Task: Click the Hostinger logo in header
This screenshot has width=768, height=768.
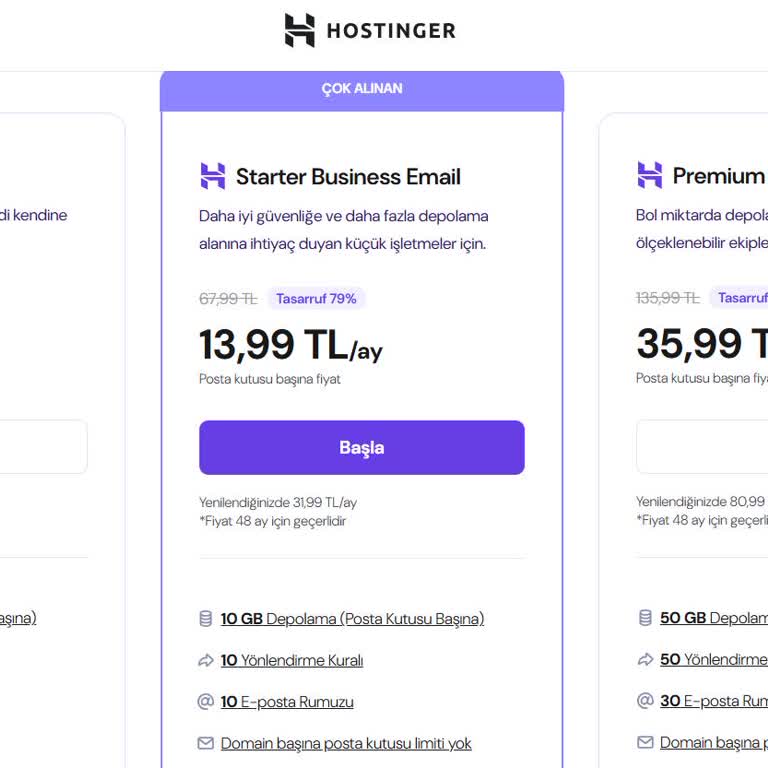Action: click(370, 30)
